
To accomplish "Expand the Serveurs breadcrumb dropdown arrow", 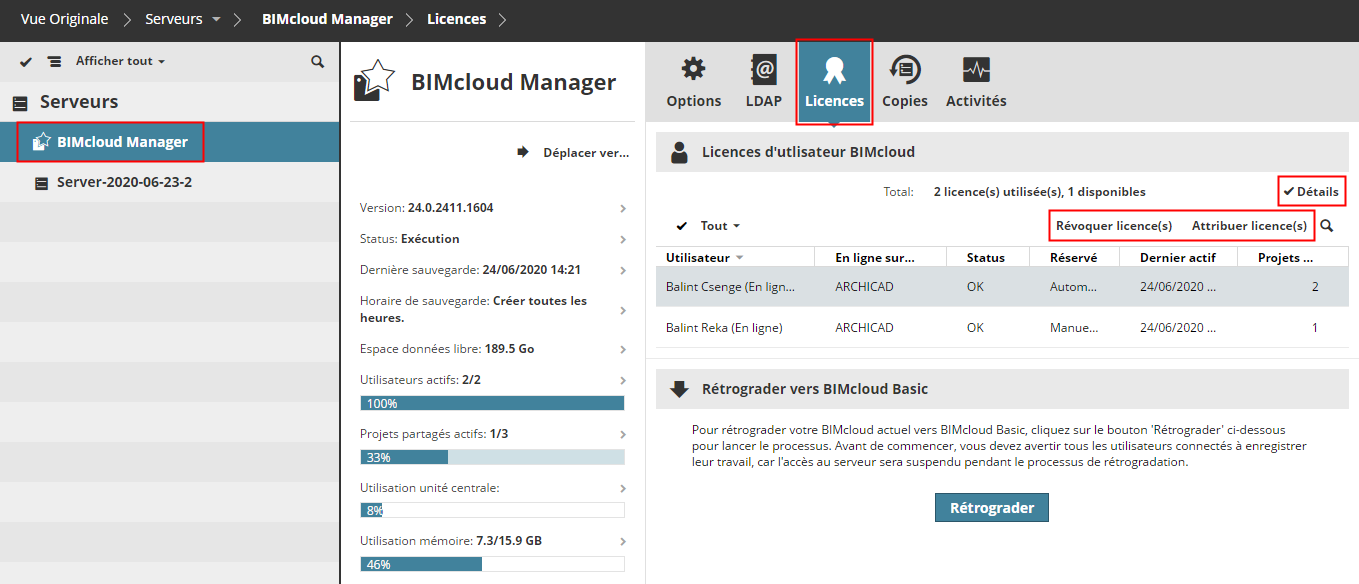I will tap(217, 20).
